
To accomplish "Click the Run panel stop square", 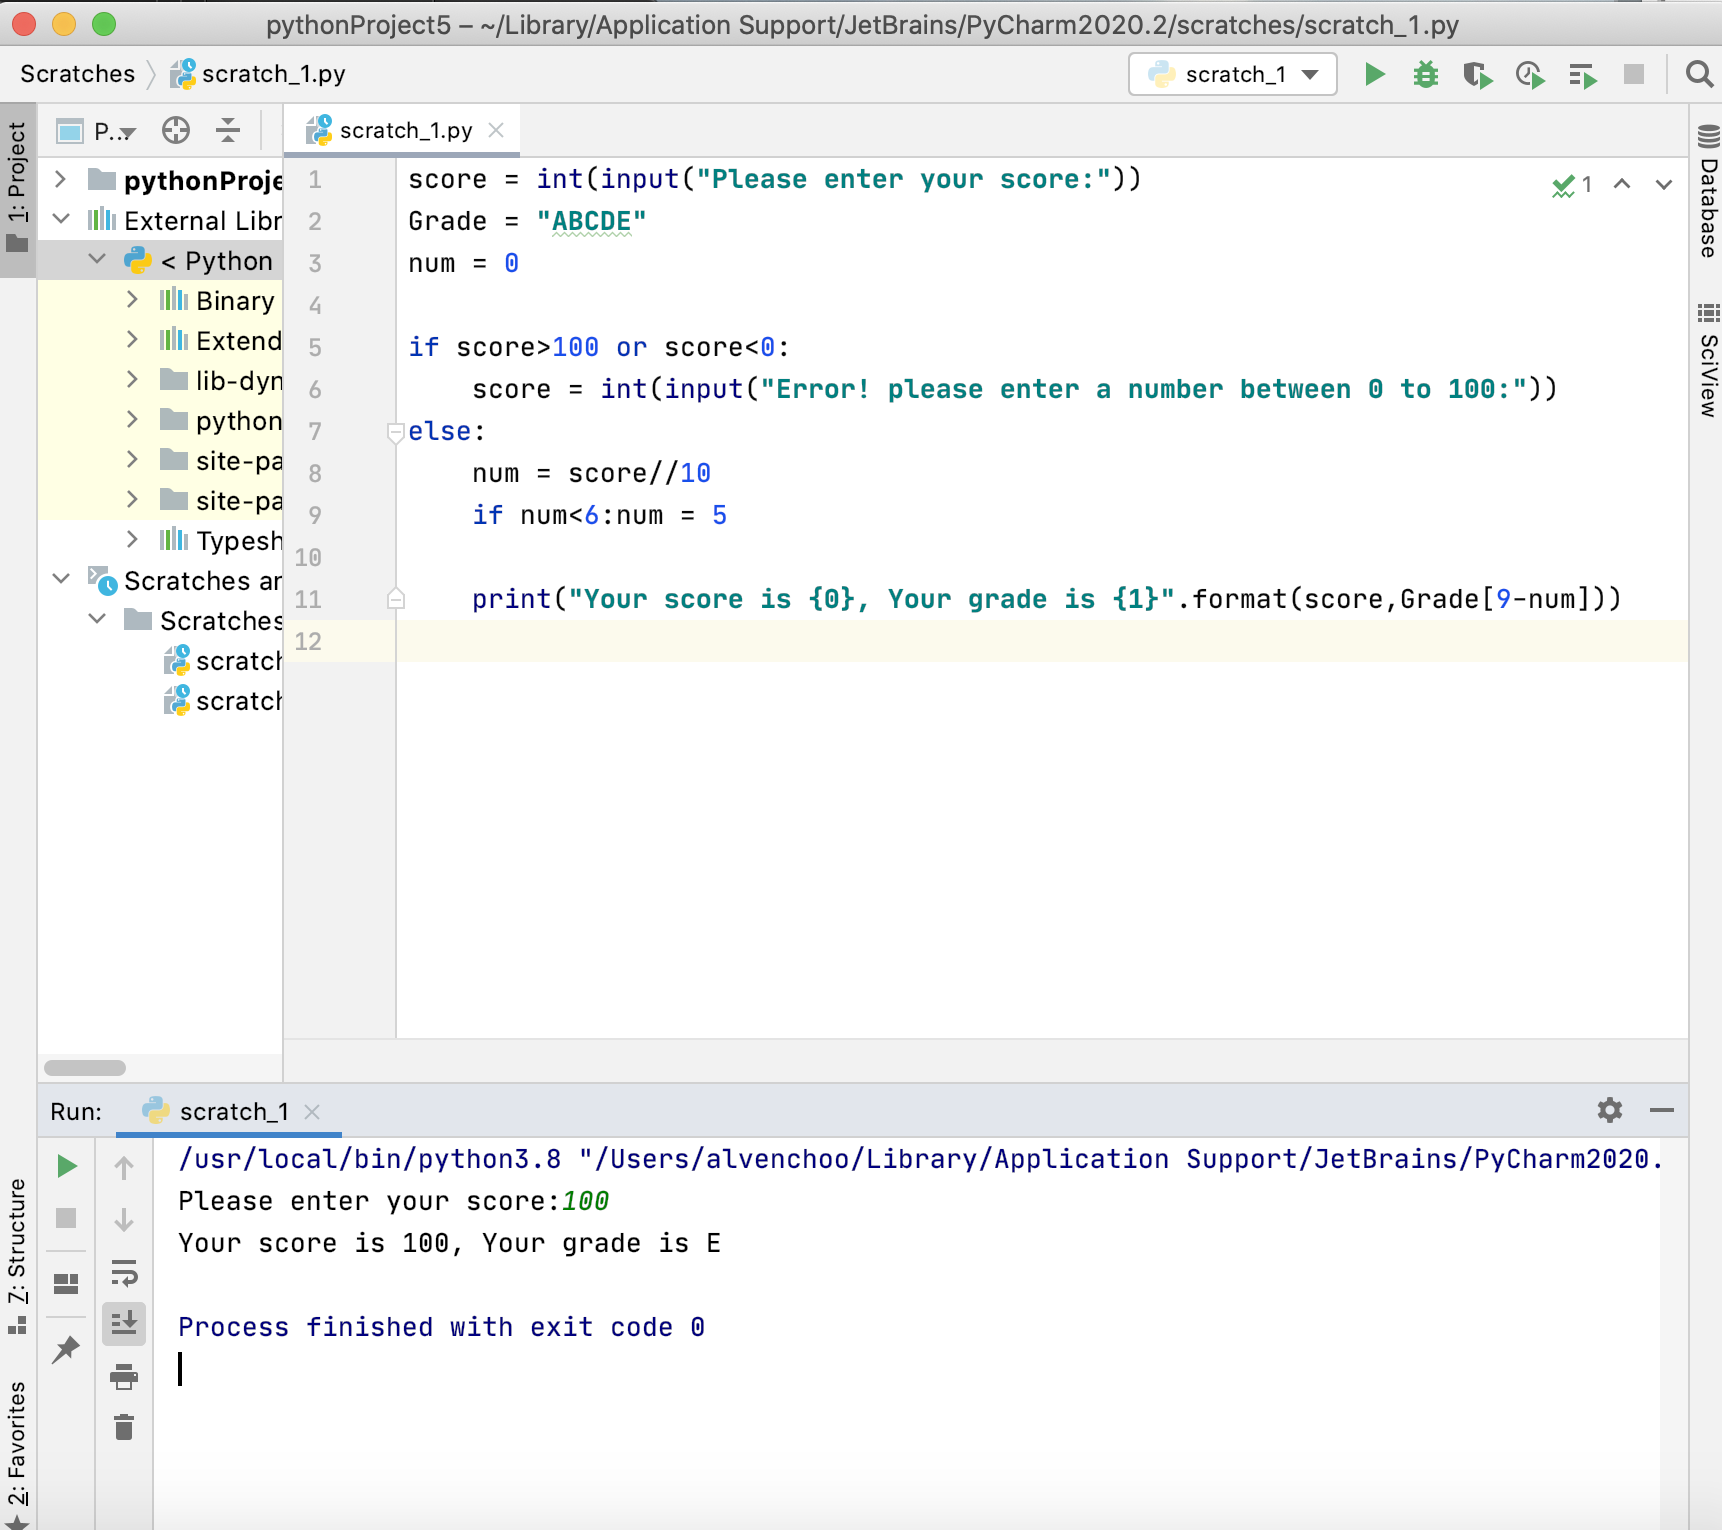I will (66, 1218).
